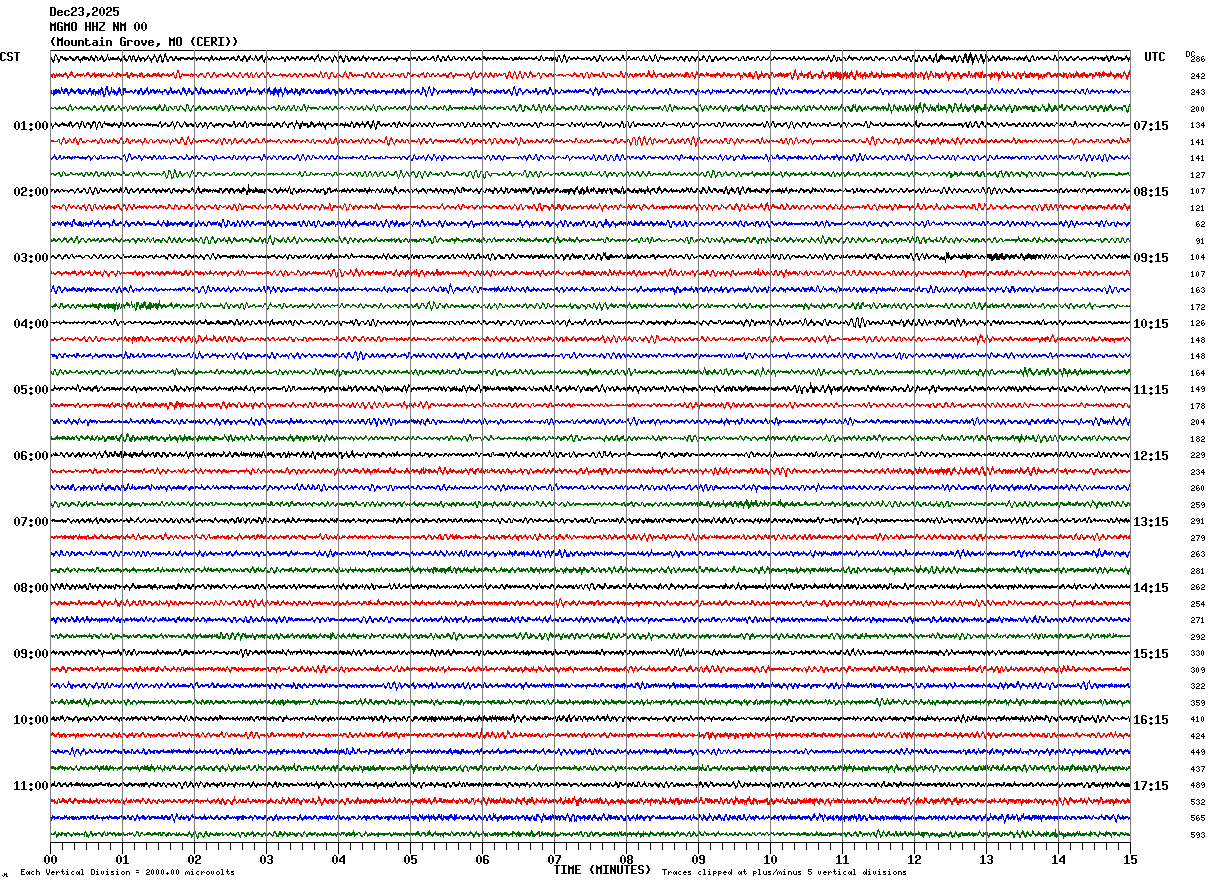Click the 08:15 UTC time label
Viewport: 1210px width, 886px height.
pyautogui.click(x=1151, y=192)
